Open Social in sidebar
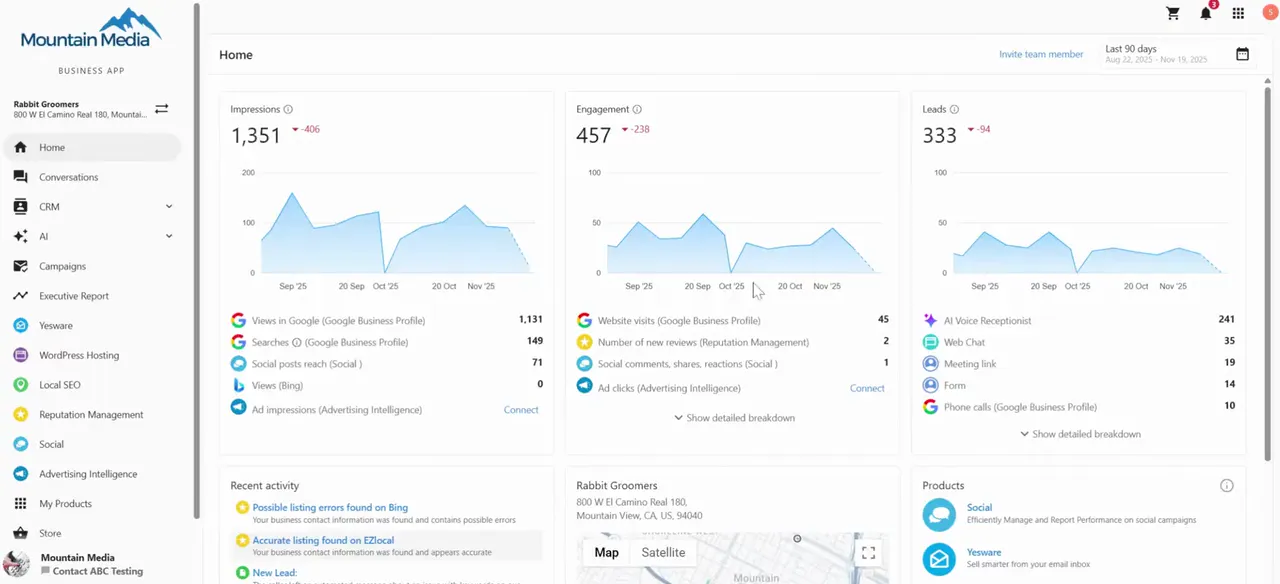This screenshot has height=584, width=1280. 92,444
